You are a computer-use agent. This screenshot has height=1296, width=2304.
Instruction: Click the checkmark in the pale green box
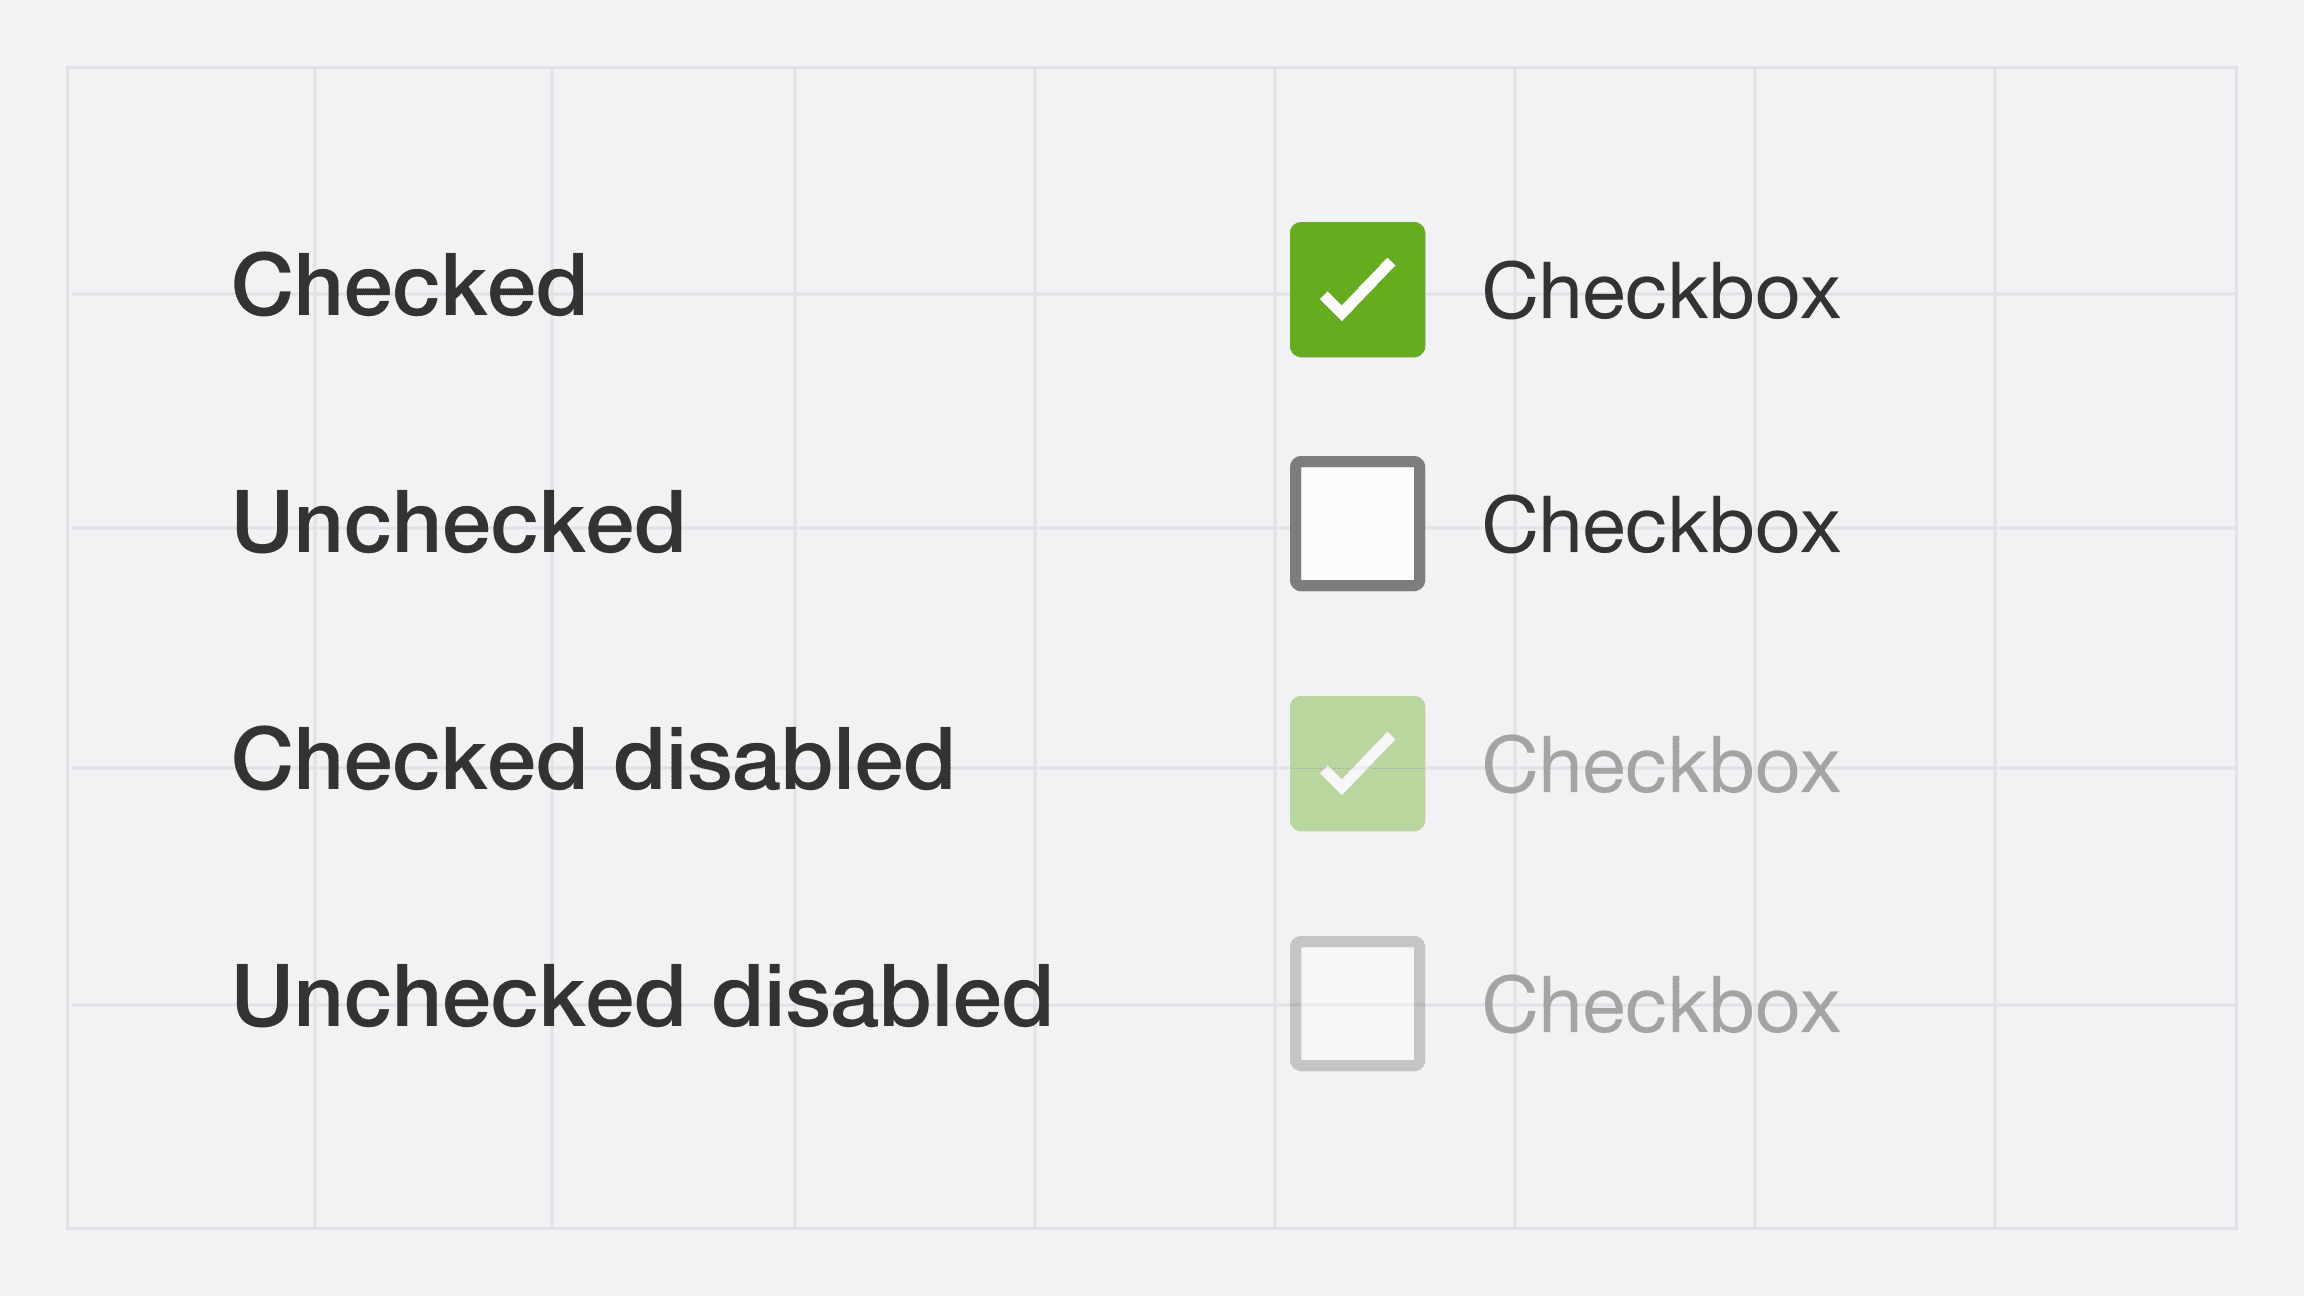(1357, 763)
